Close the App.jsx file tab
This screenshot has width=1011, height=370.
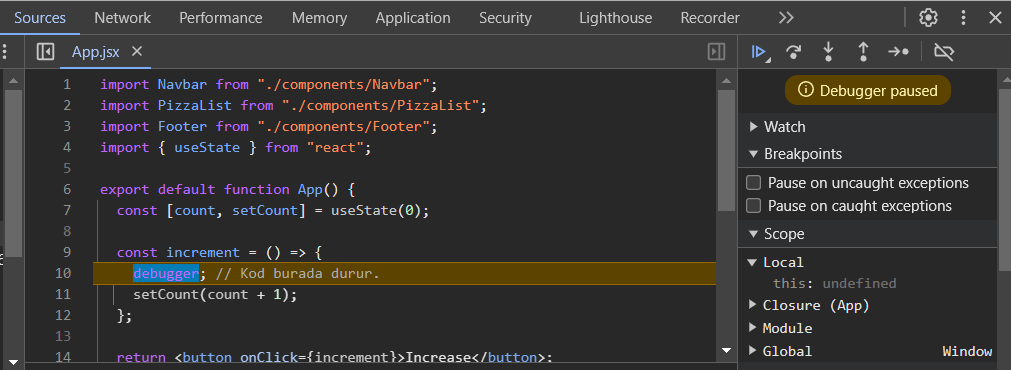(137, 52)
